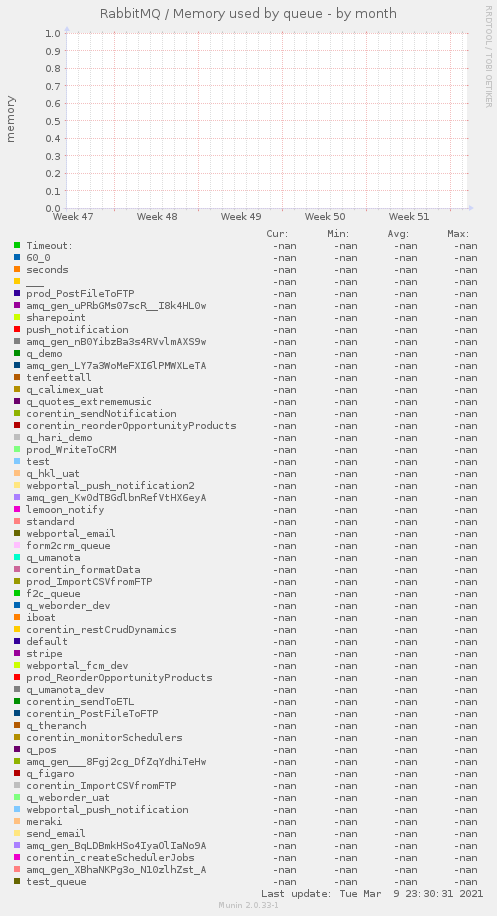Select webportal_fcm_dev legend entry
The image size is (497, 916).
77,665
